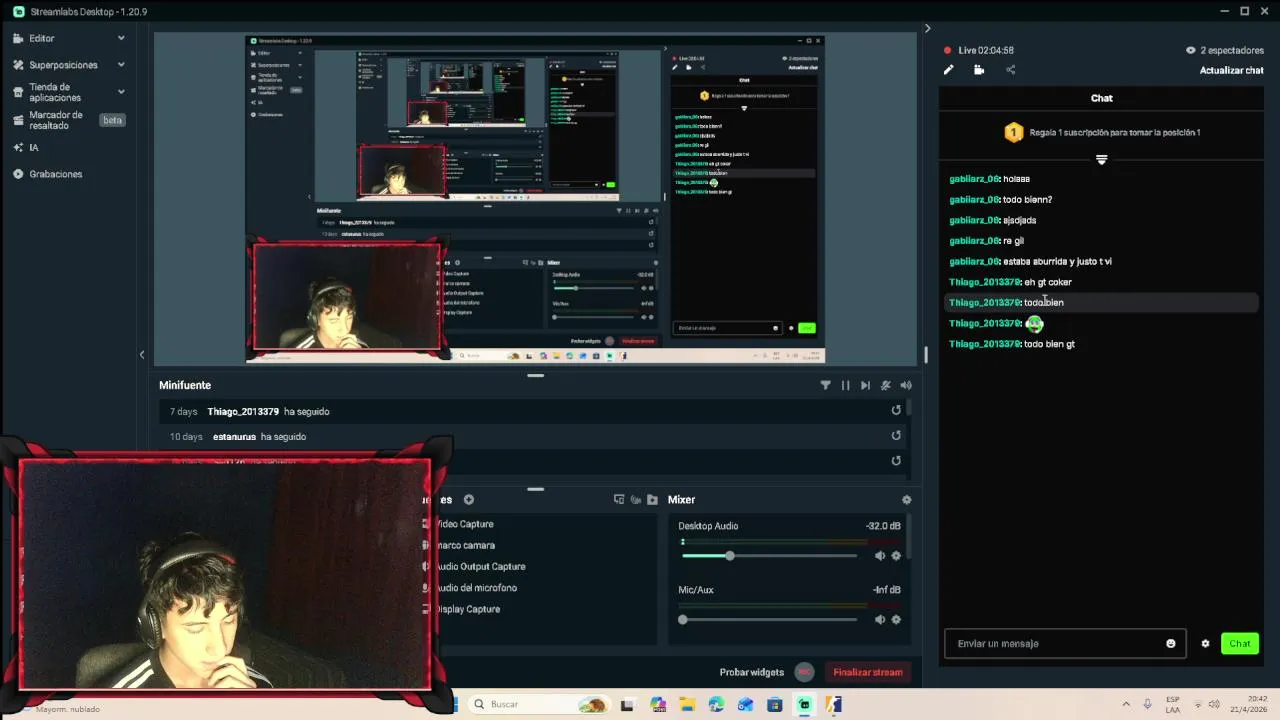Toggle mute event sounds in Minifuente

pos(886,385)
